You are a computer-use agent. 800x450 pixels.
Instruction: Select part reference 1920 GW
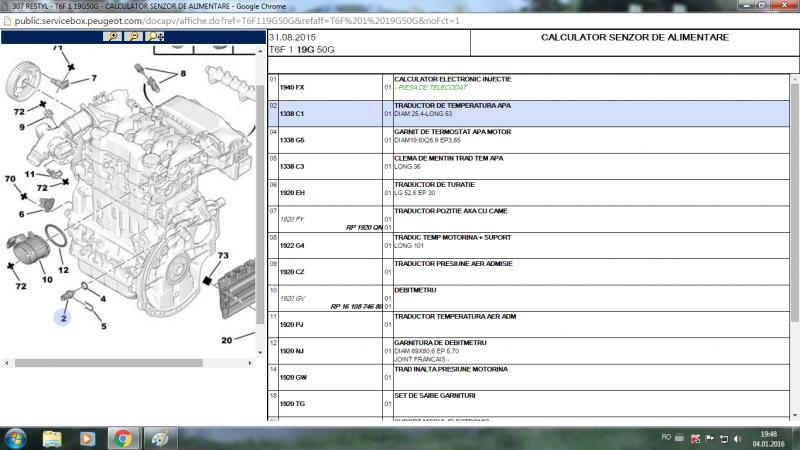(x=293, y=378)
